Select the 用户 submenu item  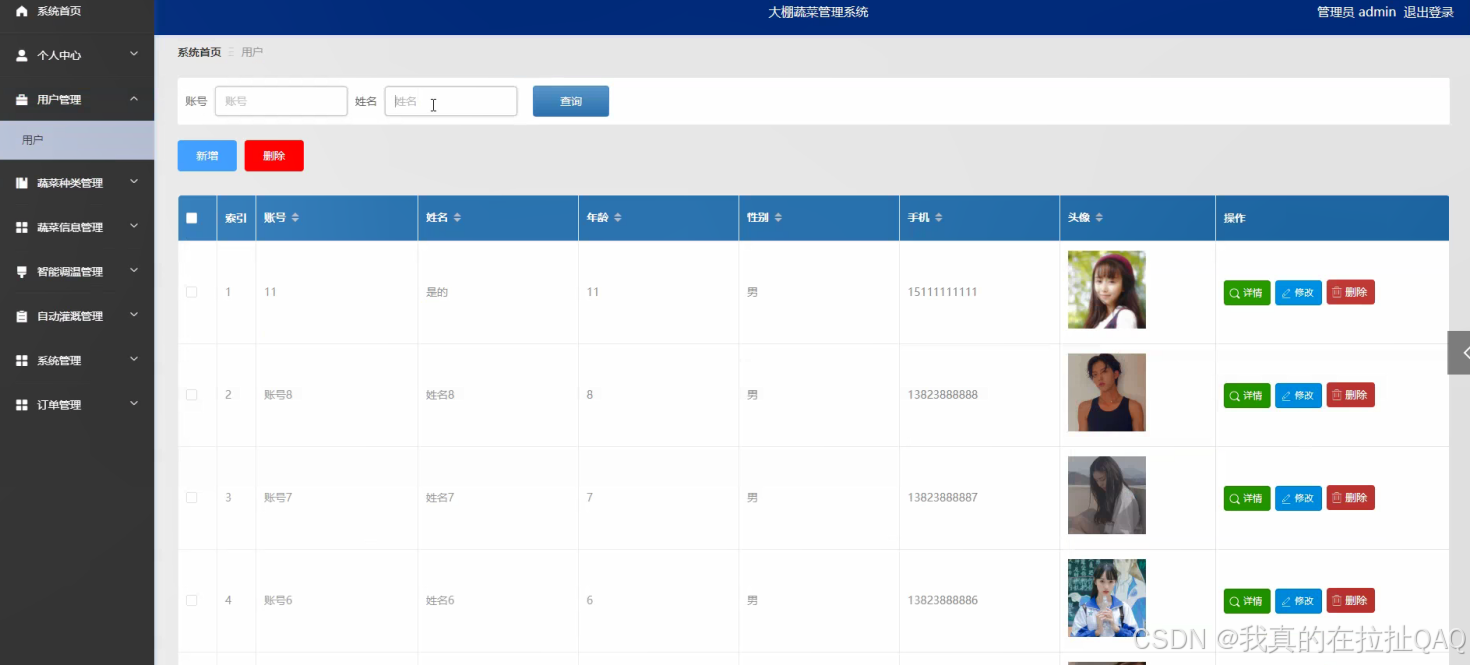click(x=77, y=140)
